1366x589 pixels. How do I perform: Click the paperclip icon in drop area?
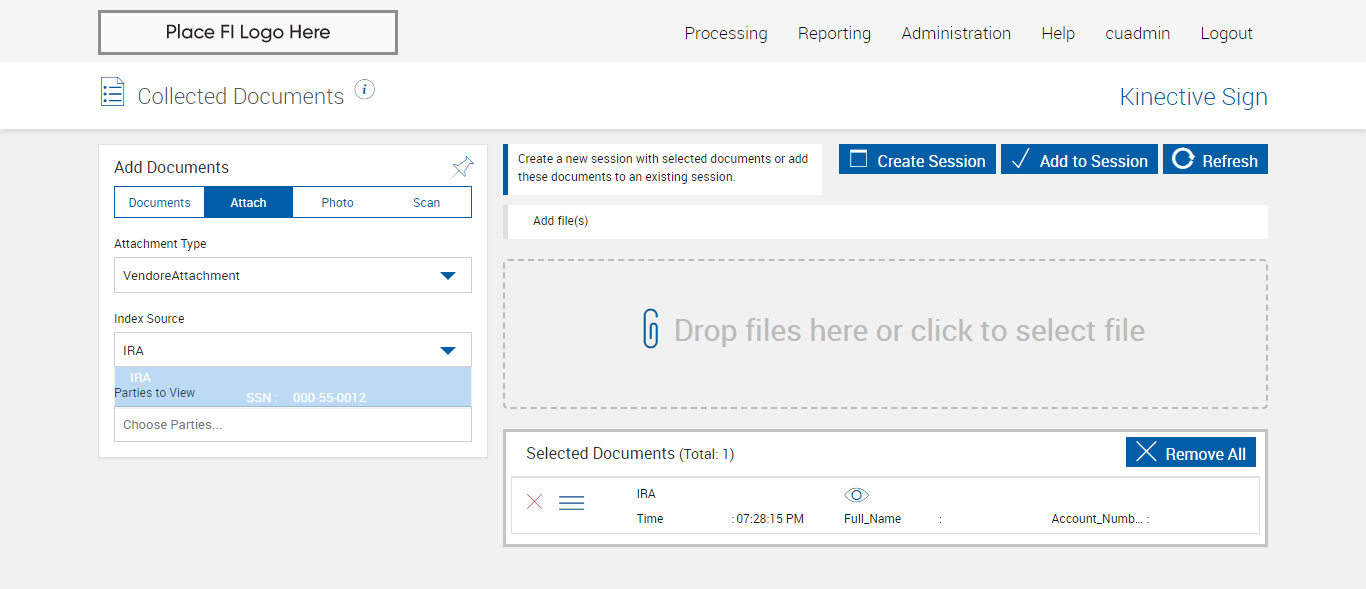(651, 330)
